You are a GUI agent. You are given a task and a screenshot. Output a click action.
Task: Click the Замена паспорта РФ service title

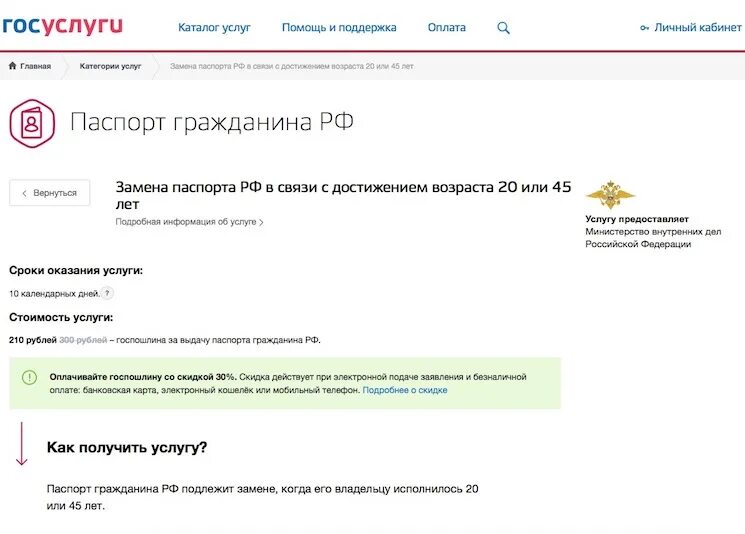click(x=343, y=195)
